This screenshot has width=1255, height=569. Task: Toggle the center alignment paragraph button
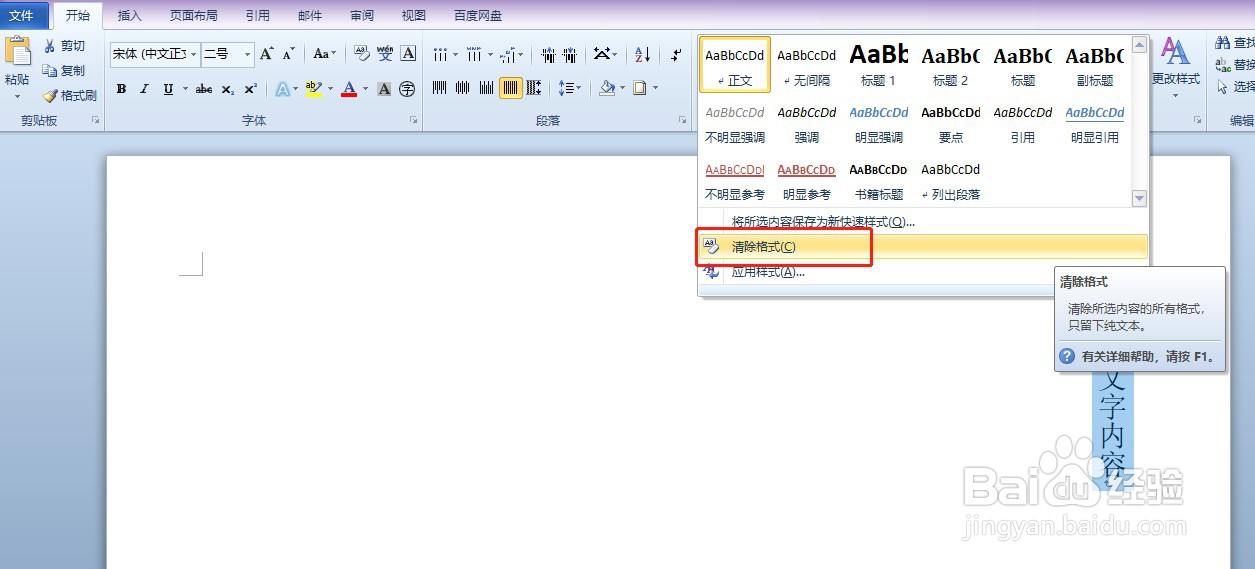[462, 88]
